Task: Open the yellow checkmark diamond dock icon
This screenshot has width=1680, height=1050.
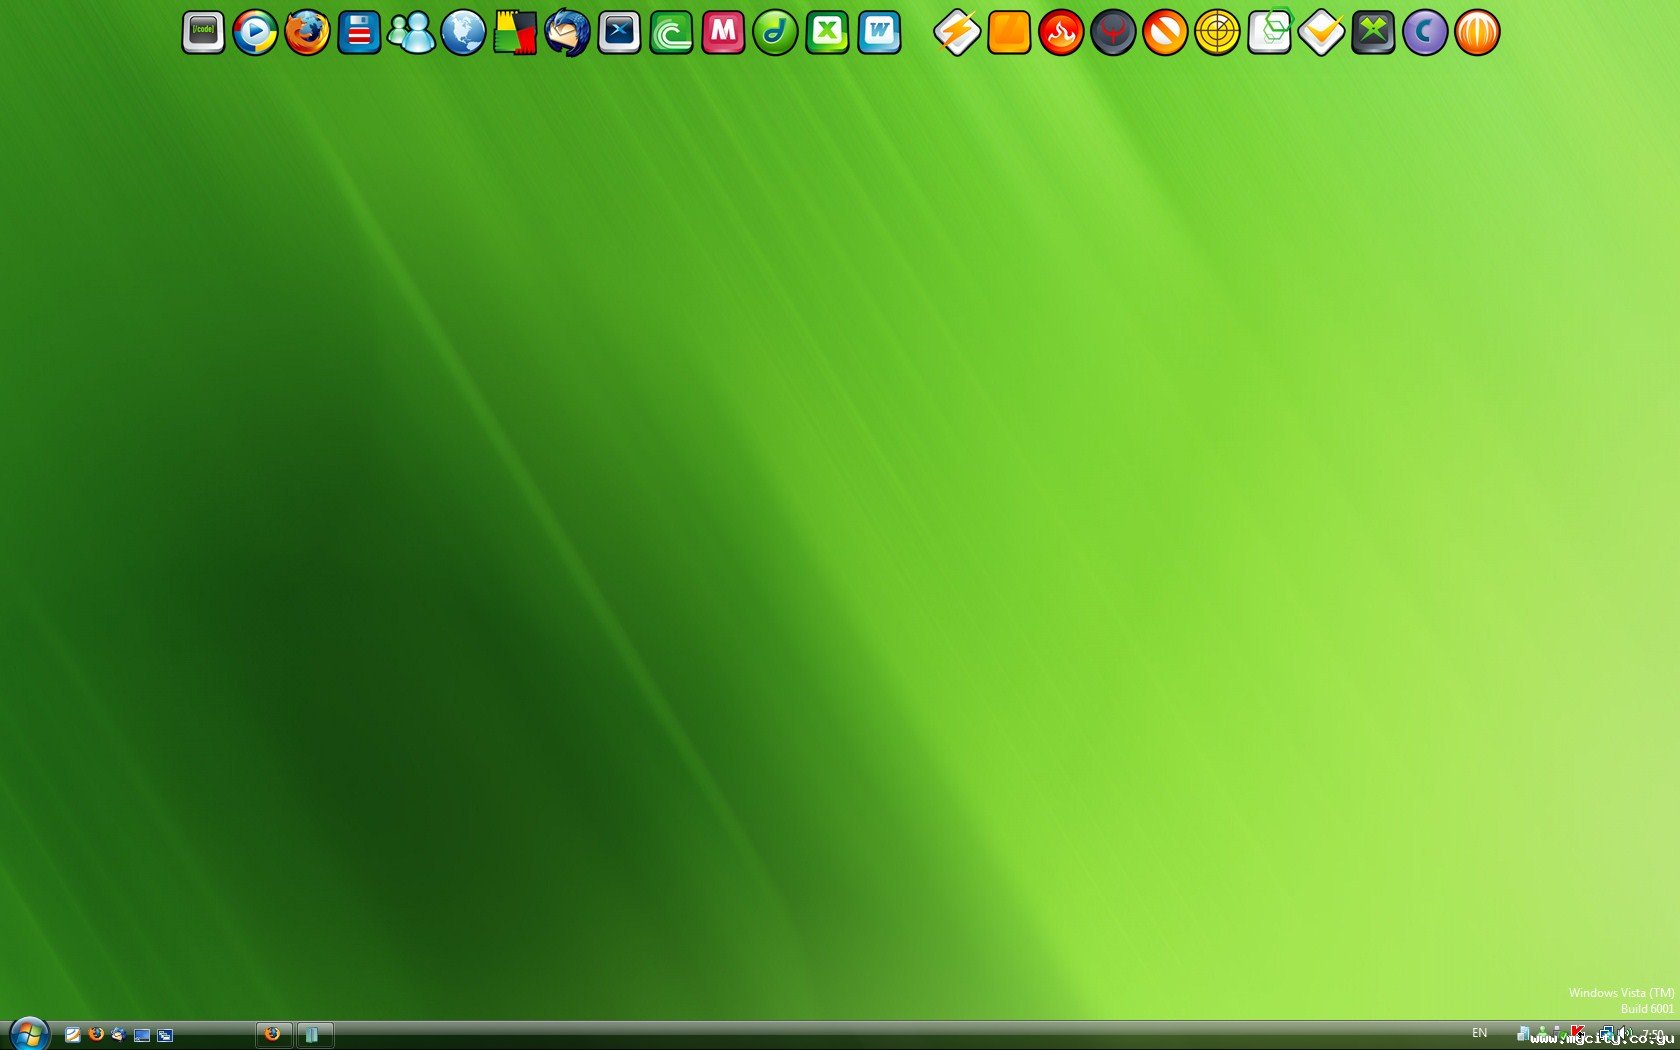Action: (1321, 32)
